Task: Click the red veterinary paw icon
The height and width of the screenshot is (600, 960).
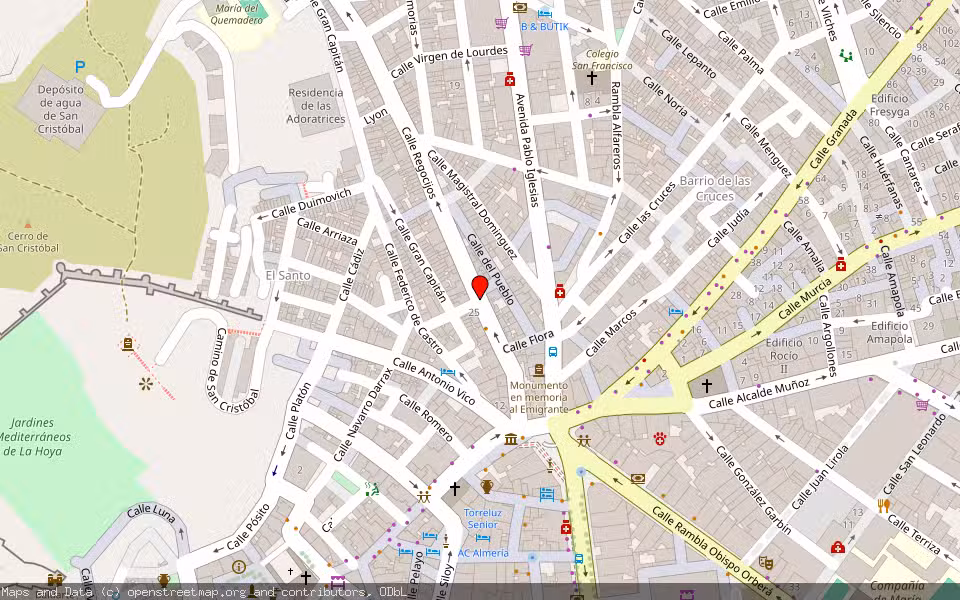Action: tap(660, 437)
